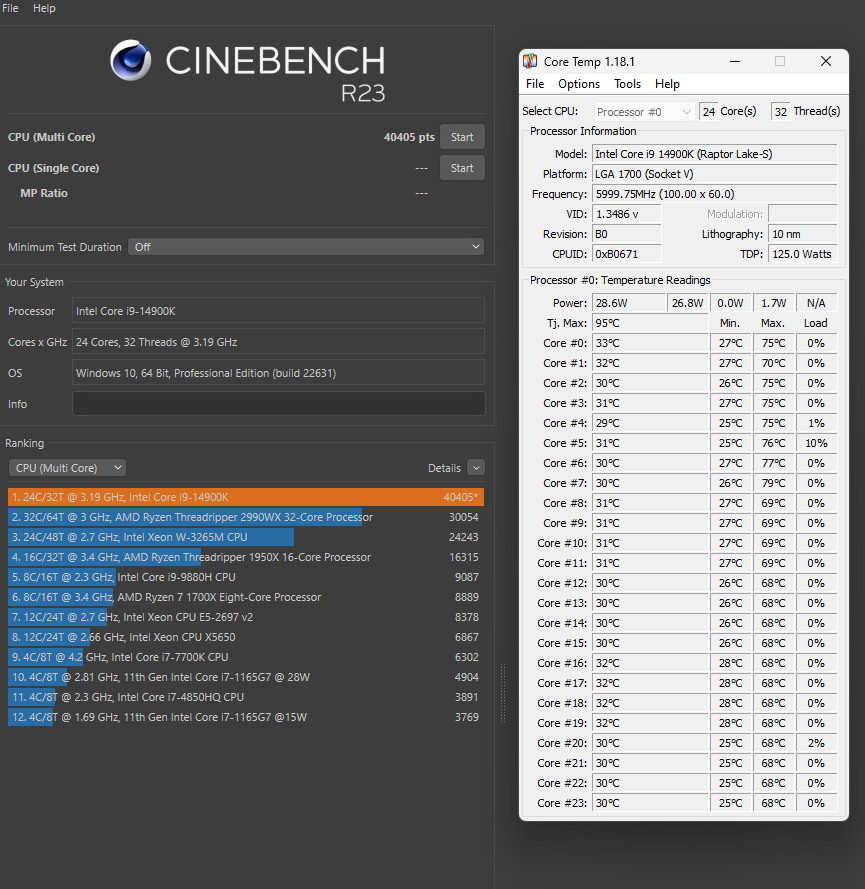The image size is (865, 889).
Task: Close the Core Temp window
Action: [825, 61]
